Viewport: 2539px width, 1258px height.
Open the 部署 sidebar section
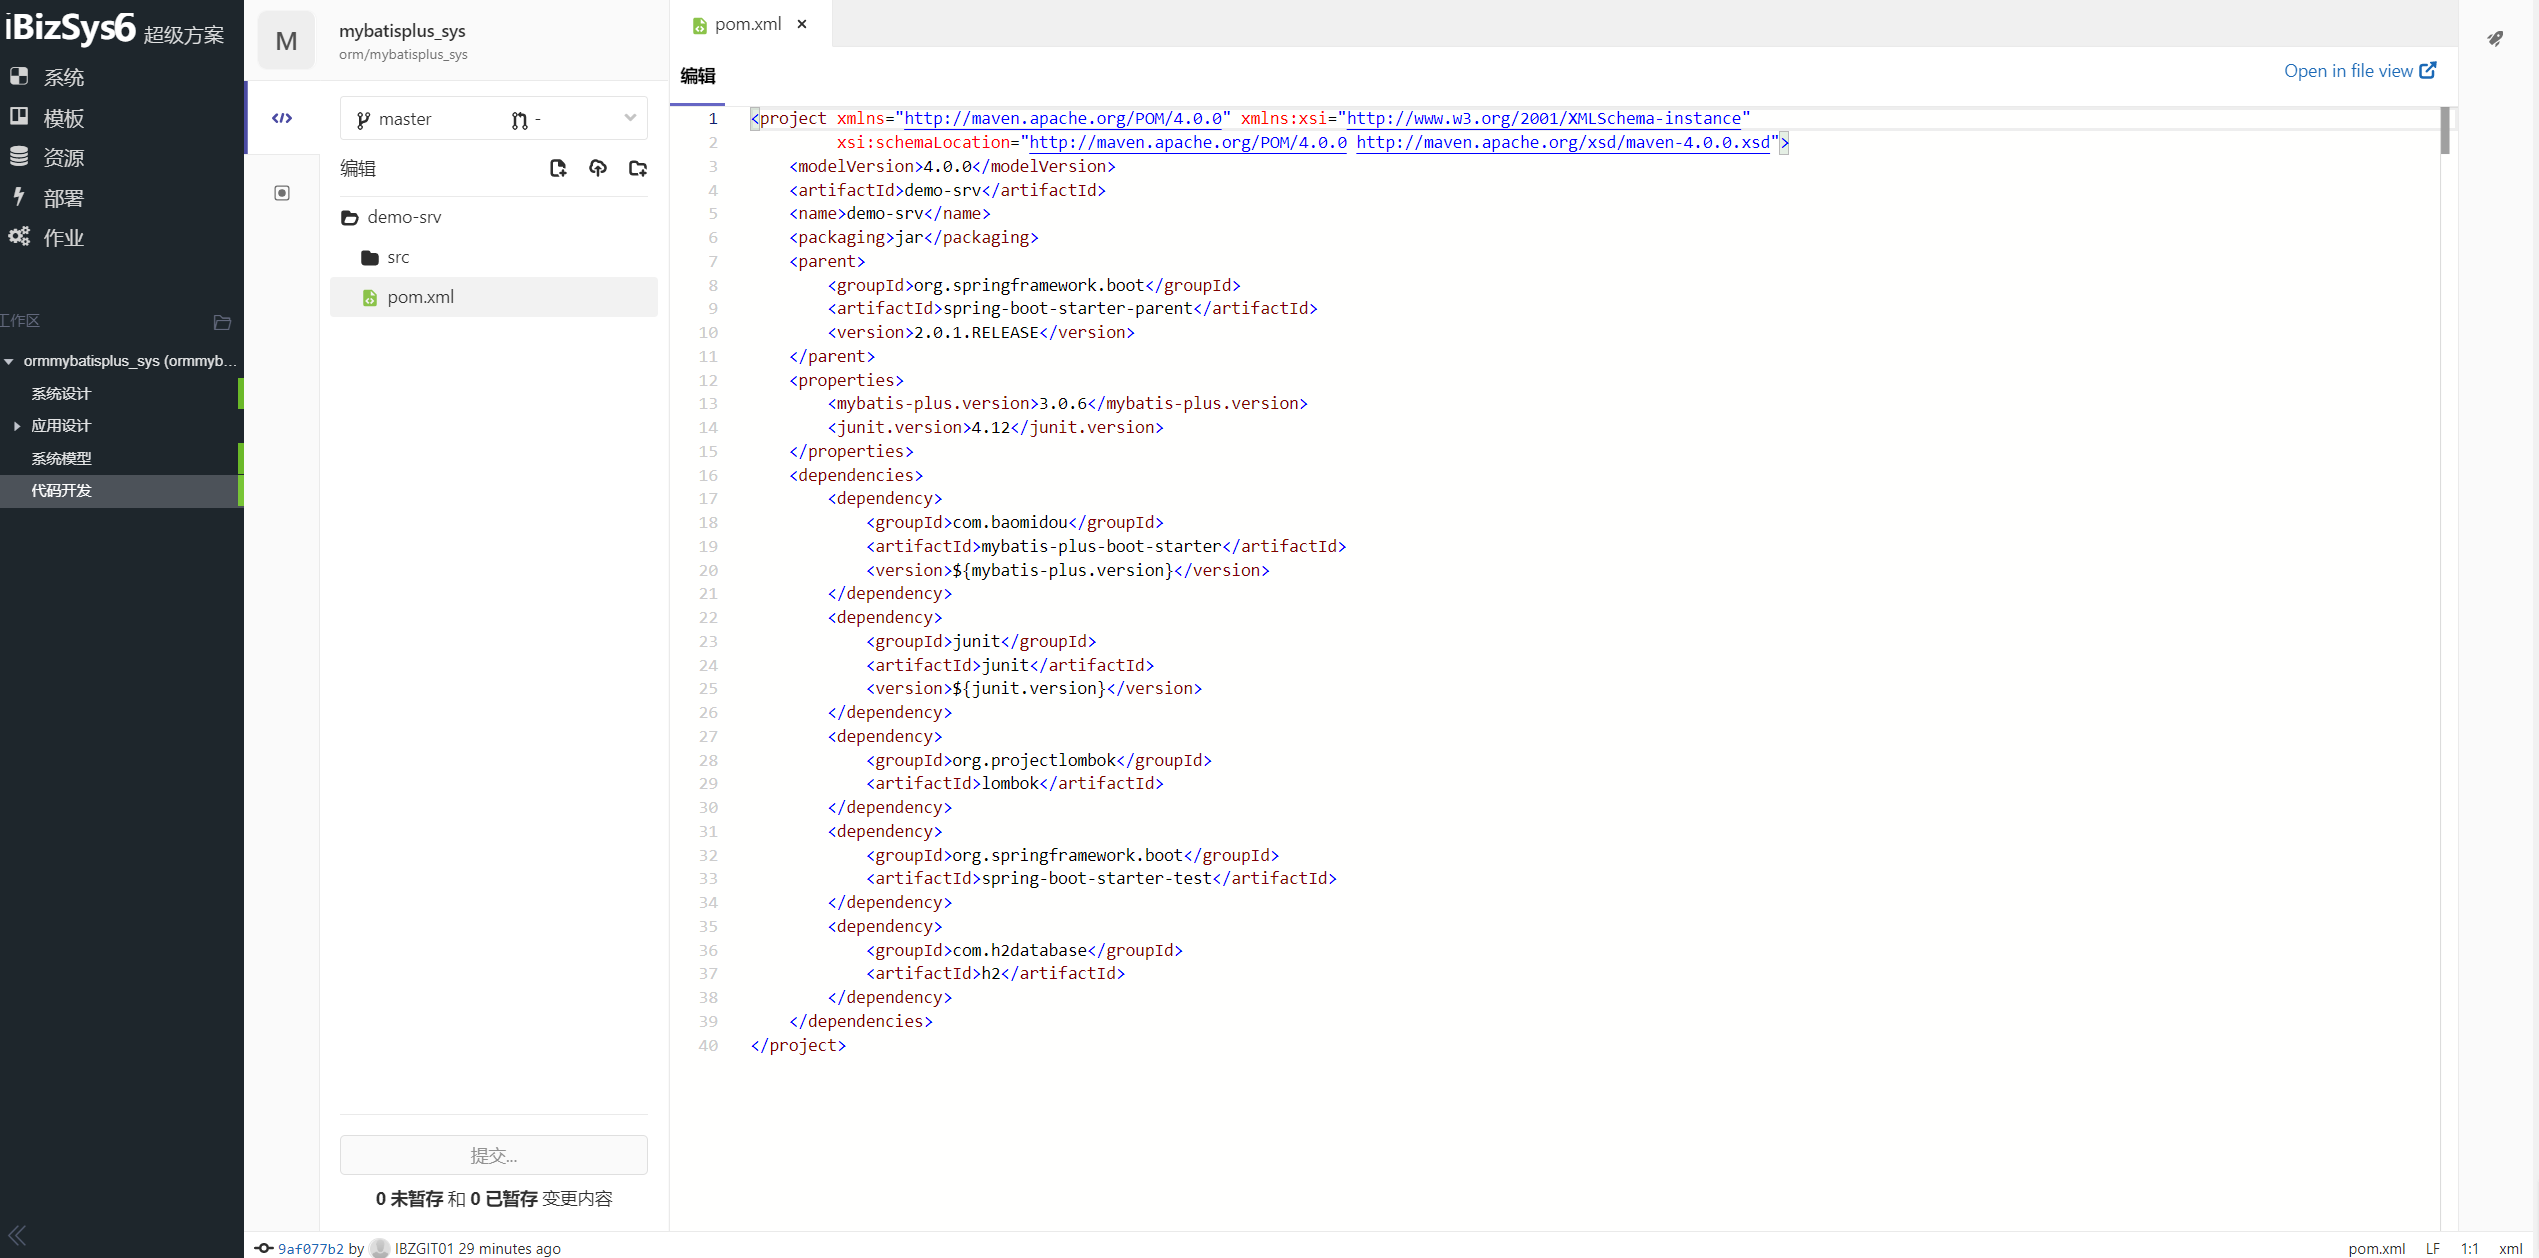pos(48,197)
